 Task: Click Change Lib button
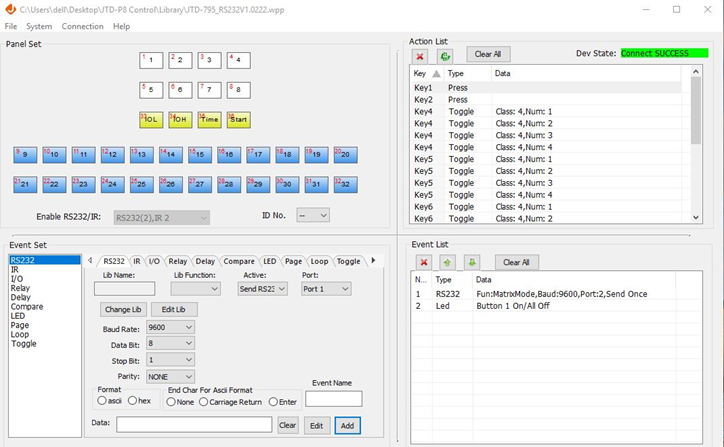coord(123,309)
